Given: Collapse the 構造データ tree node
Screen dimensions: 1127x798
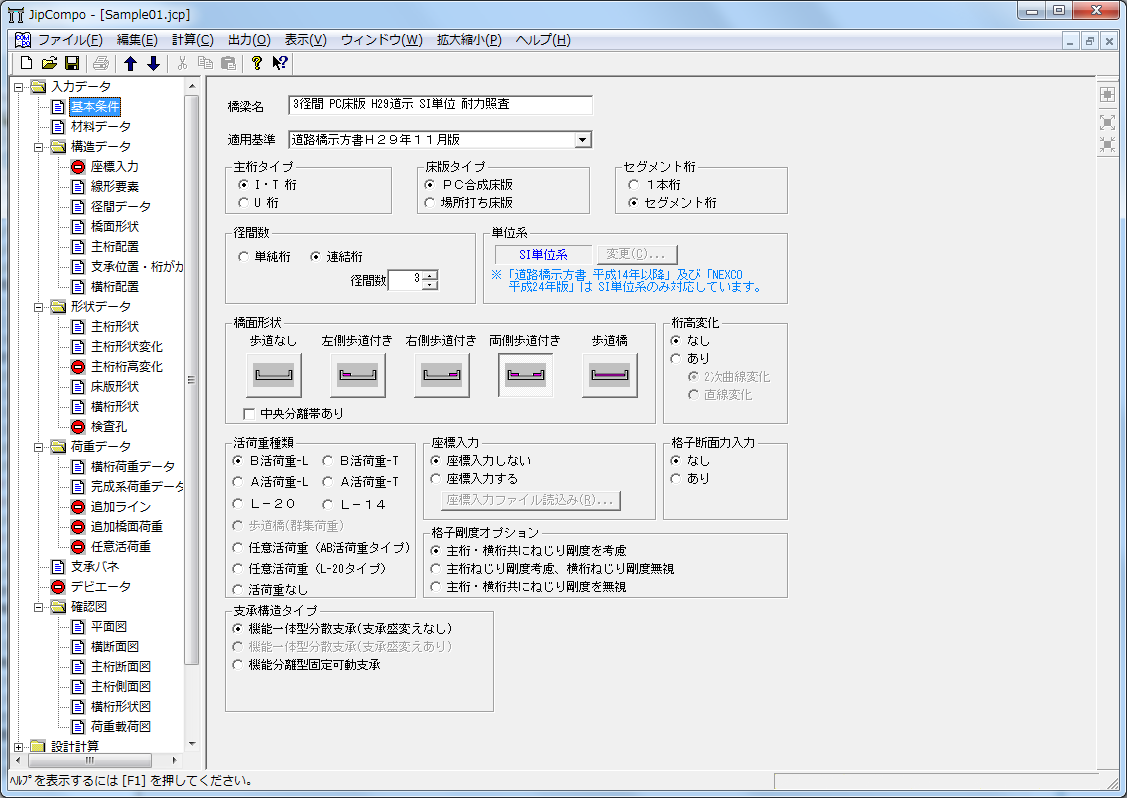Looking at the screenshot, I should [19, 147].
